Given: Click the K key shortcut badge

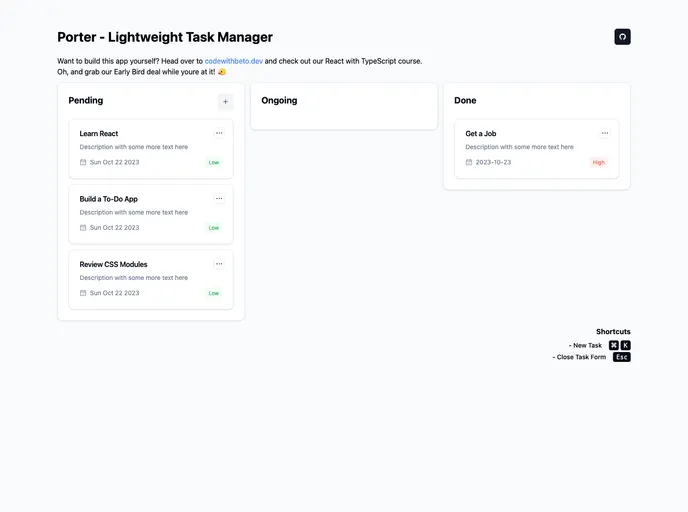Looking at the screenshot, I should [625, 345].
